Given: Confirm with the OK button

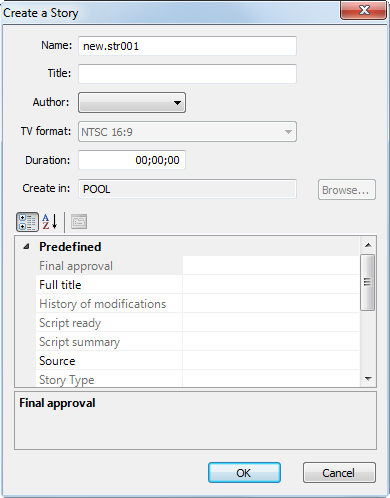Looking at the screenshot, I should point(244,473).
